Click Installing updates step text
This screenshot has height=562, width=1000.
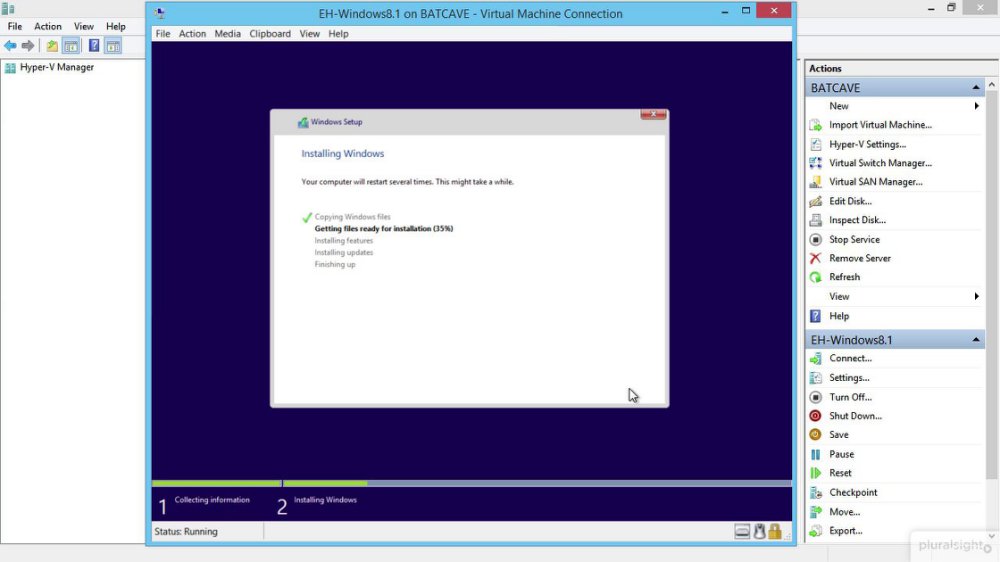click(x=343, y=253)
